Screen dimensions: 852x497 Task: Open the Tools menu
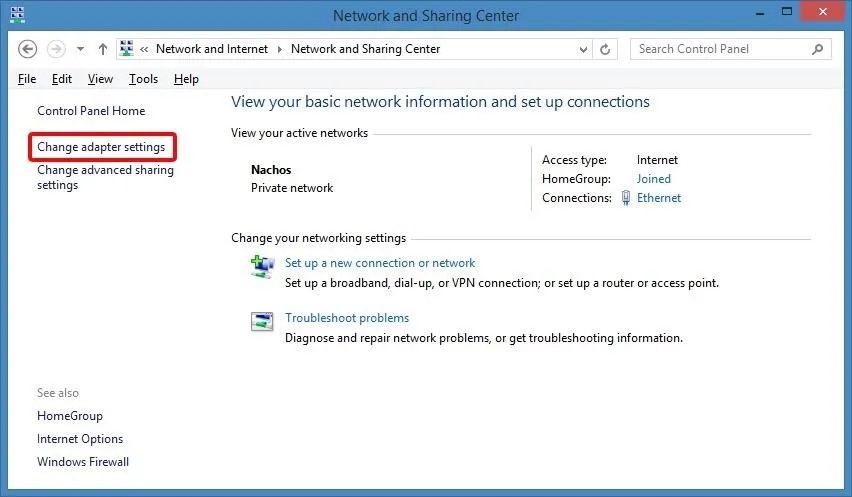(143, 79)
